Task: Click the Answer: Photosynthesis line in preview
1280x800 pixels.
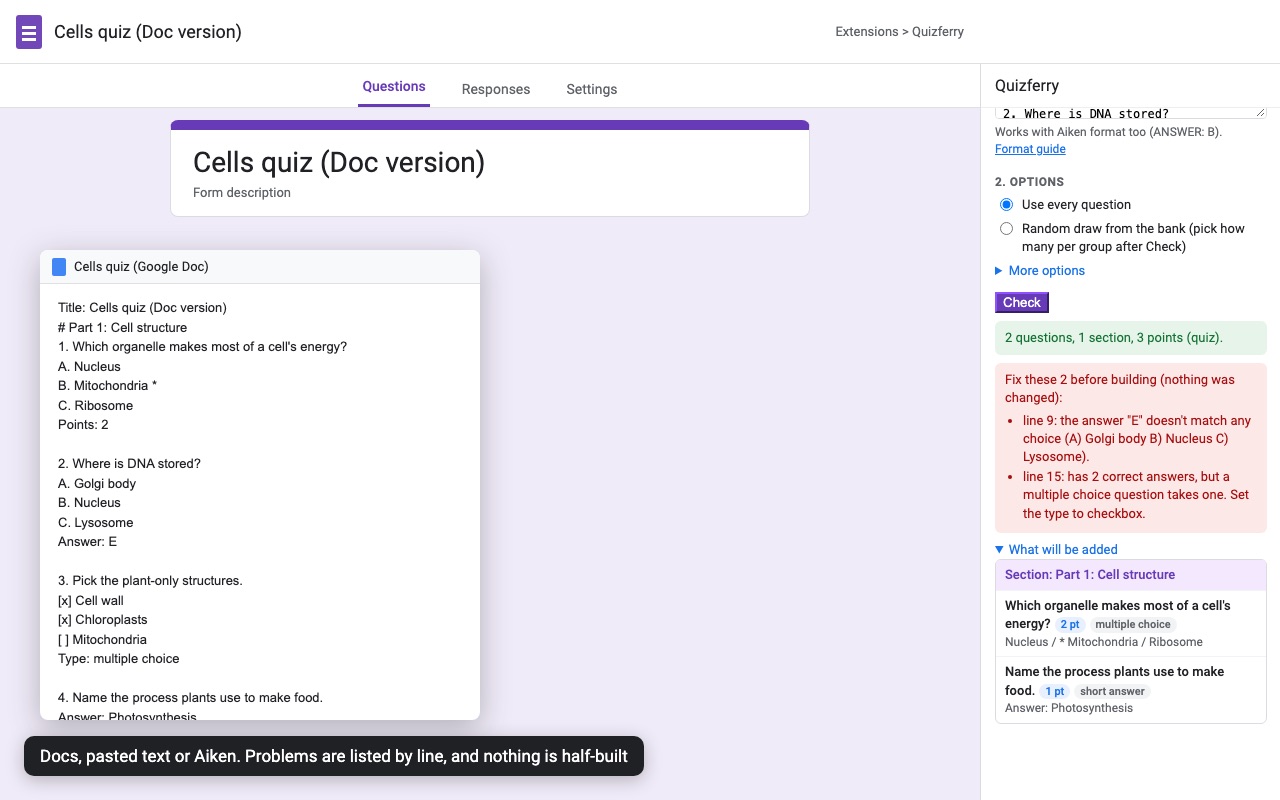Action: coord(1069,708)
